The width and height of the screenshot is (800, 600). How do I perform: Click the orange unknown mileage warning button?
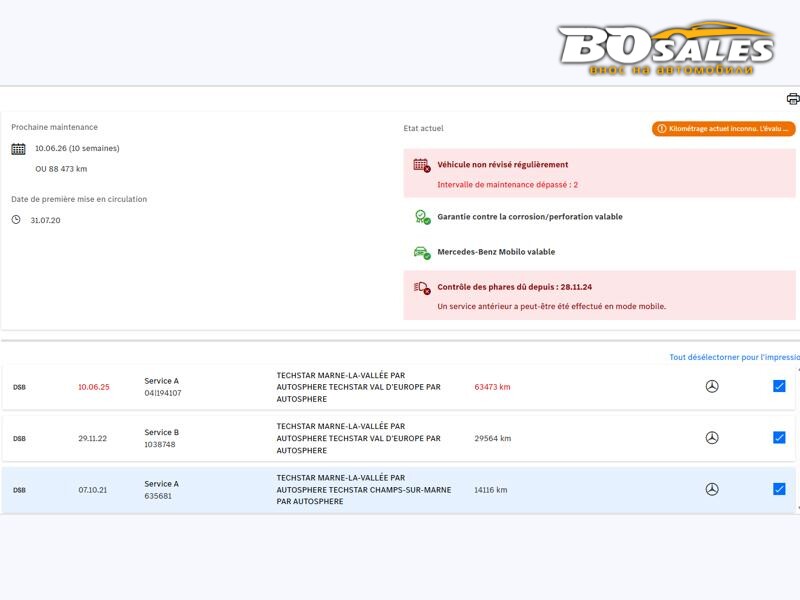[723, 129]
